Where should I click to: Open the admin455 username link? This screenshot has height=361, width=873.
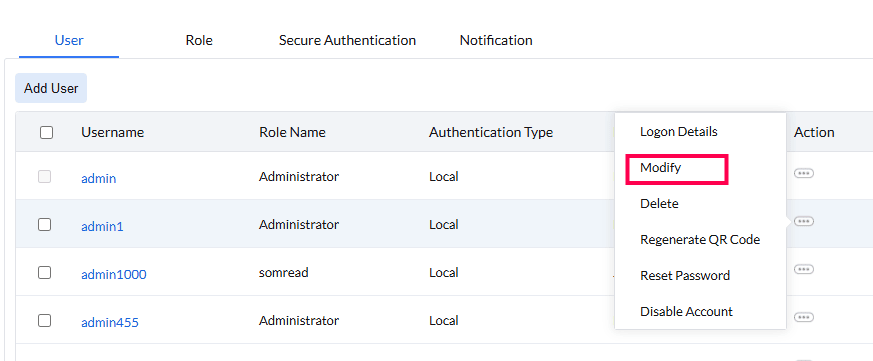110,322
